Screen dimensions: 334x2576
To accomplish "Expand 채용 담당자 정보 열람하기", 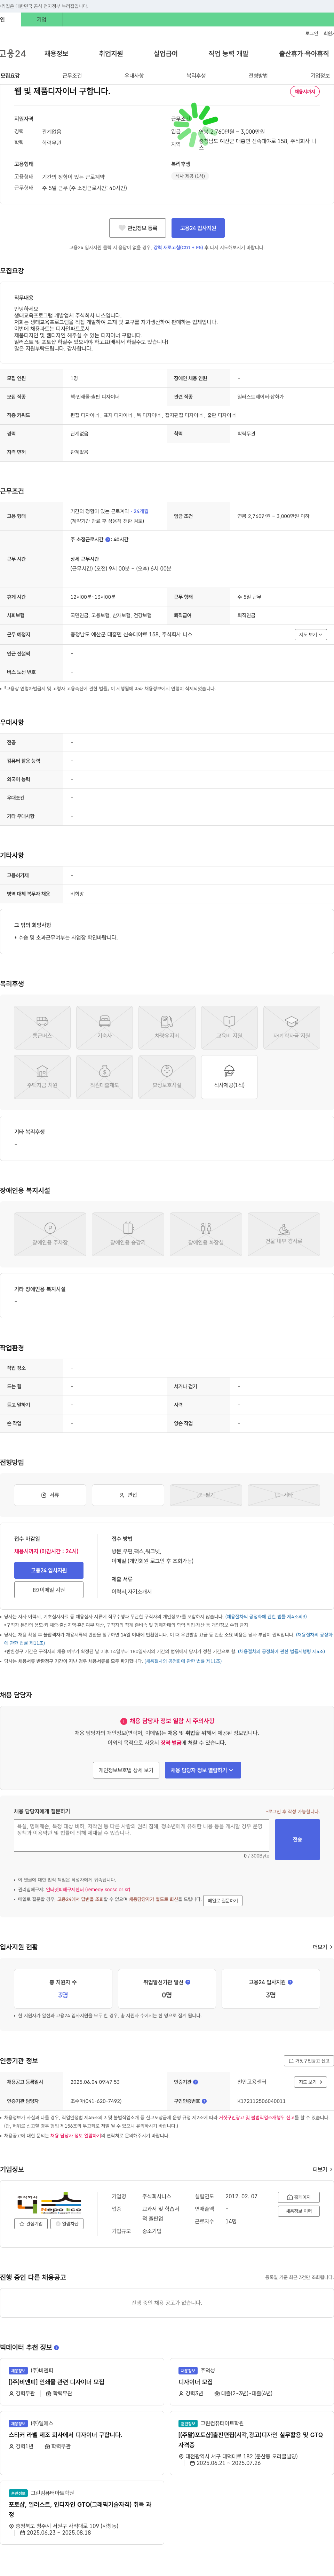I will 203,1770.
